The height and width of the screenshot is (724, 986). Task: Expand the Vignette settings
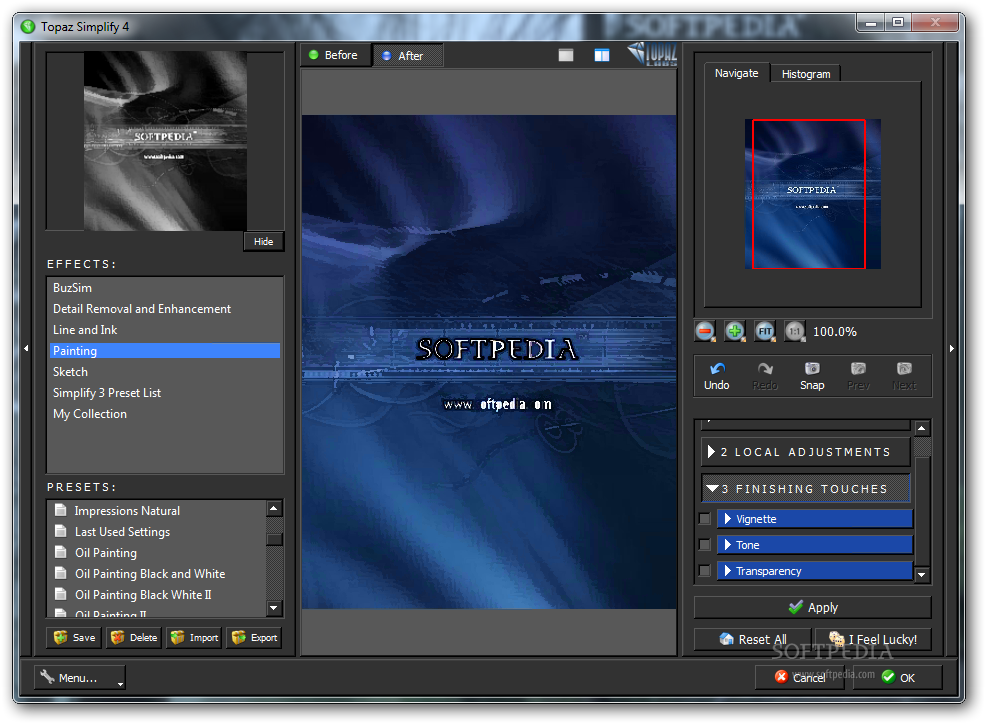814,519
